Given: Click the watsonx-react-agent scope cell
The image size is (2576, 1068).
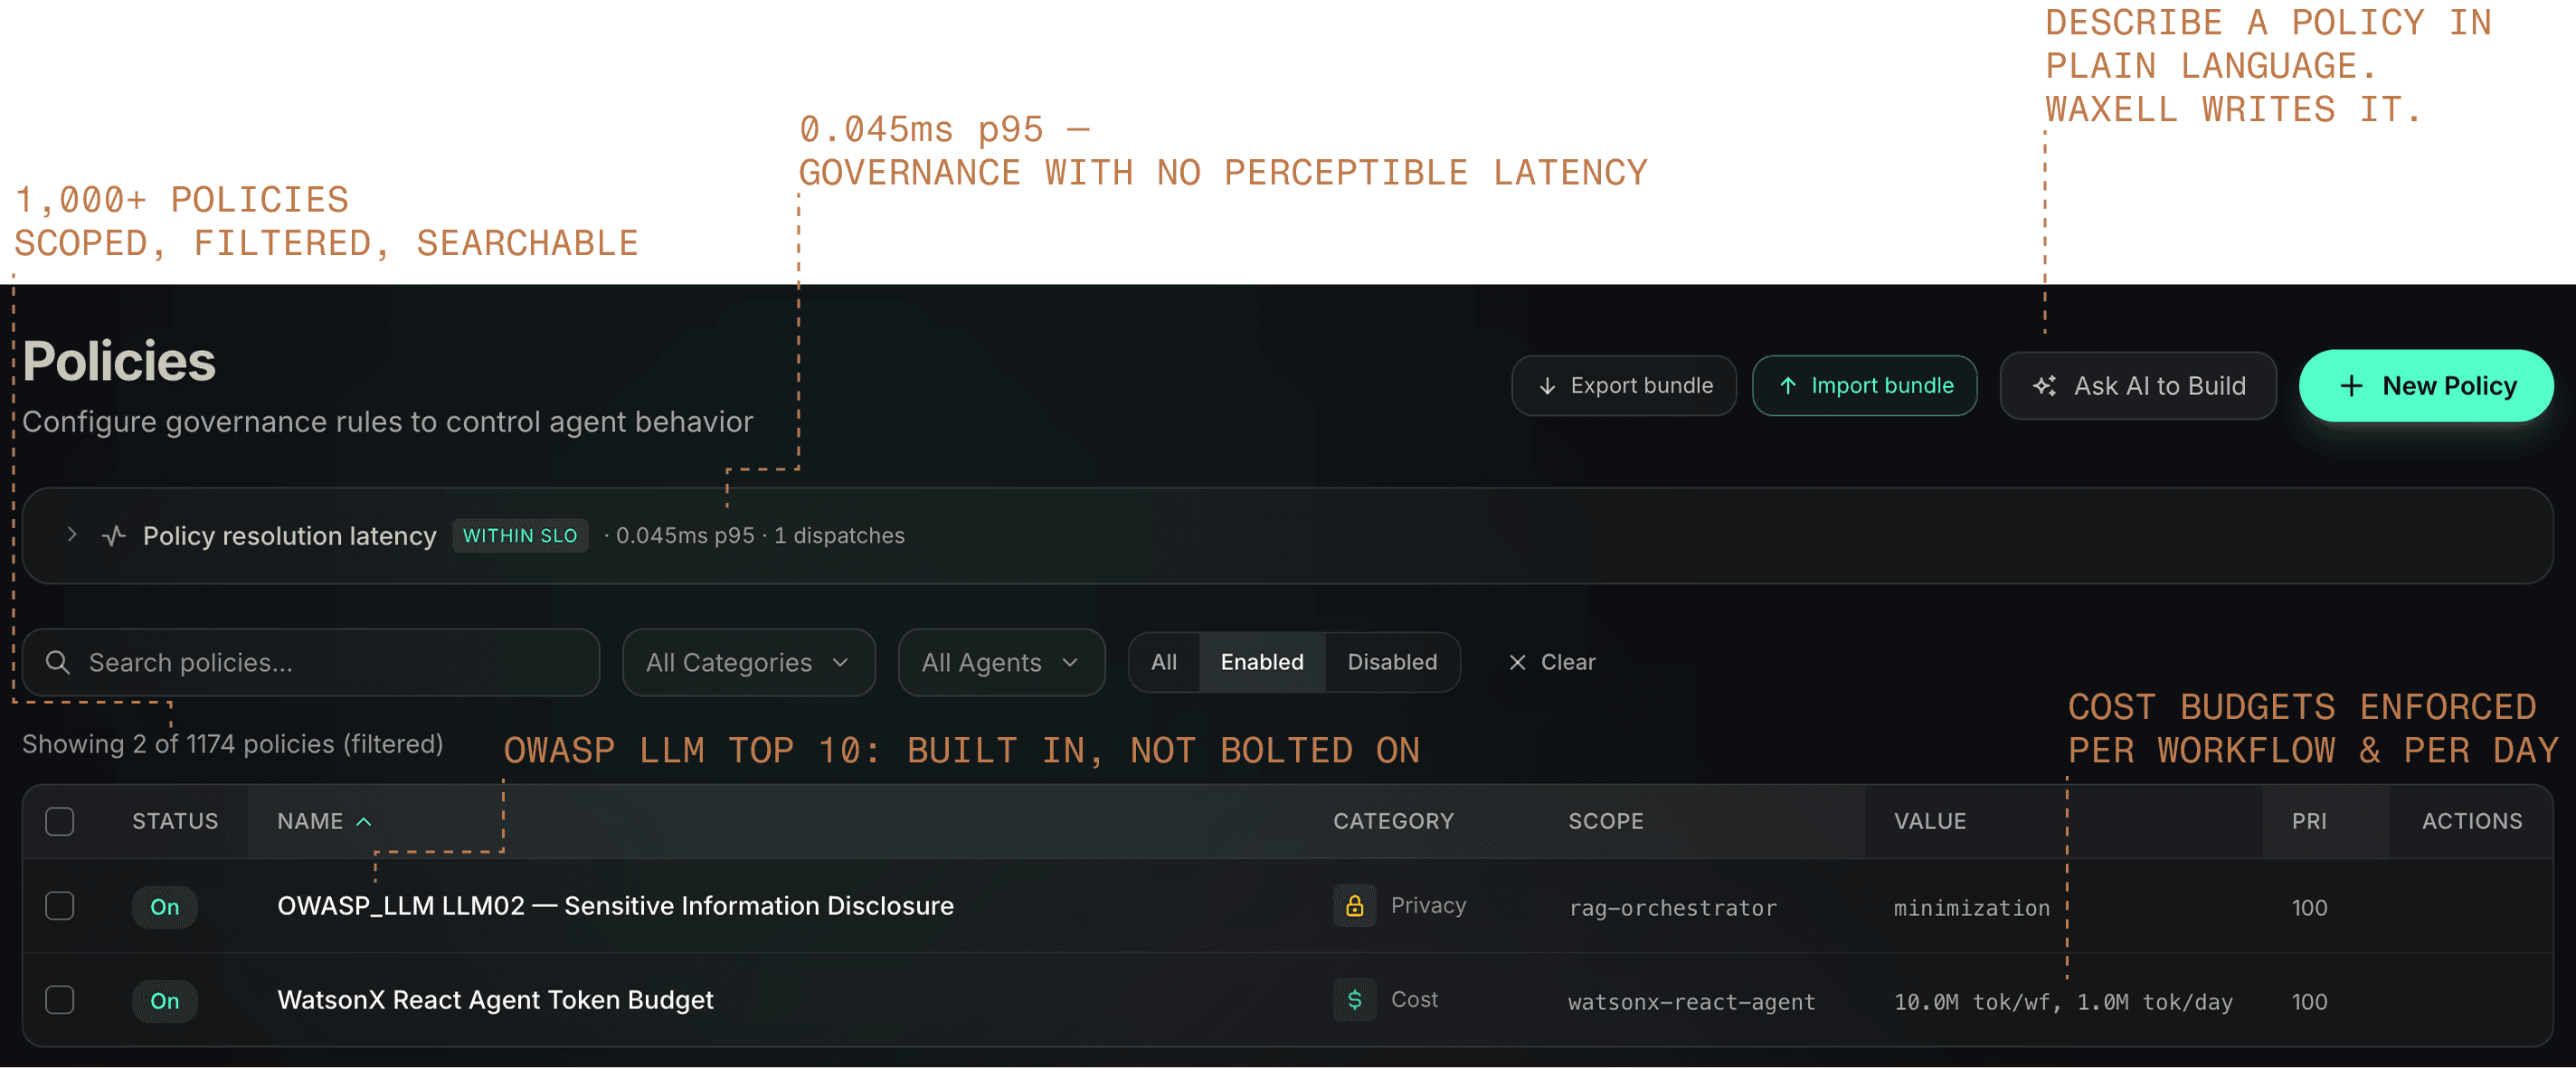Looking at the screenshot, I should click(1691, 1002).
